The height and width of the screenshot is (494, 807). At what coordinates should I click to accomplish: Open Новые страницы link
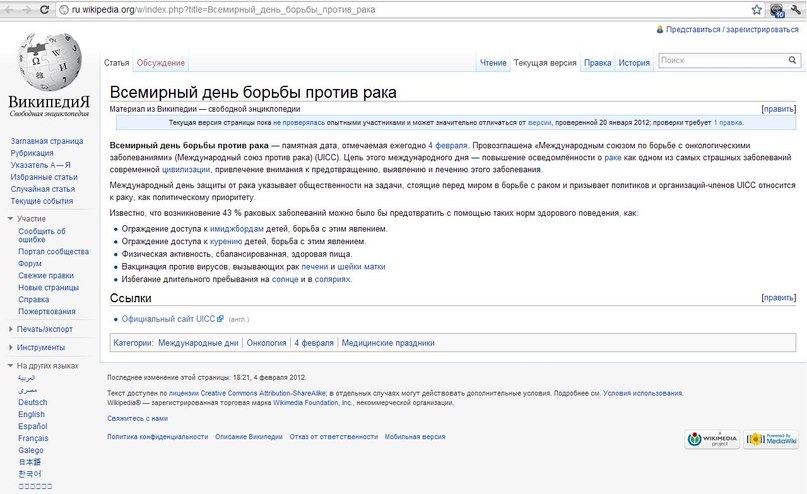coord(48,287)
